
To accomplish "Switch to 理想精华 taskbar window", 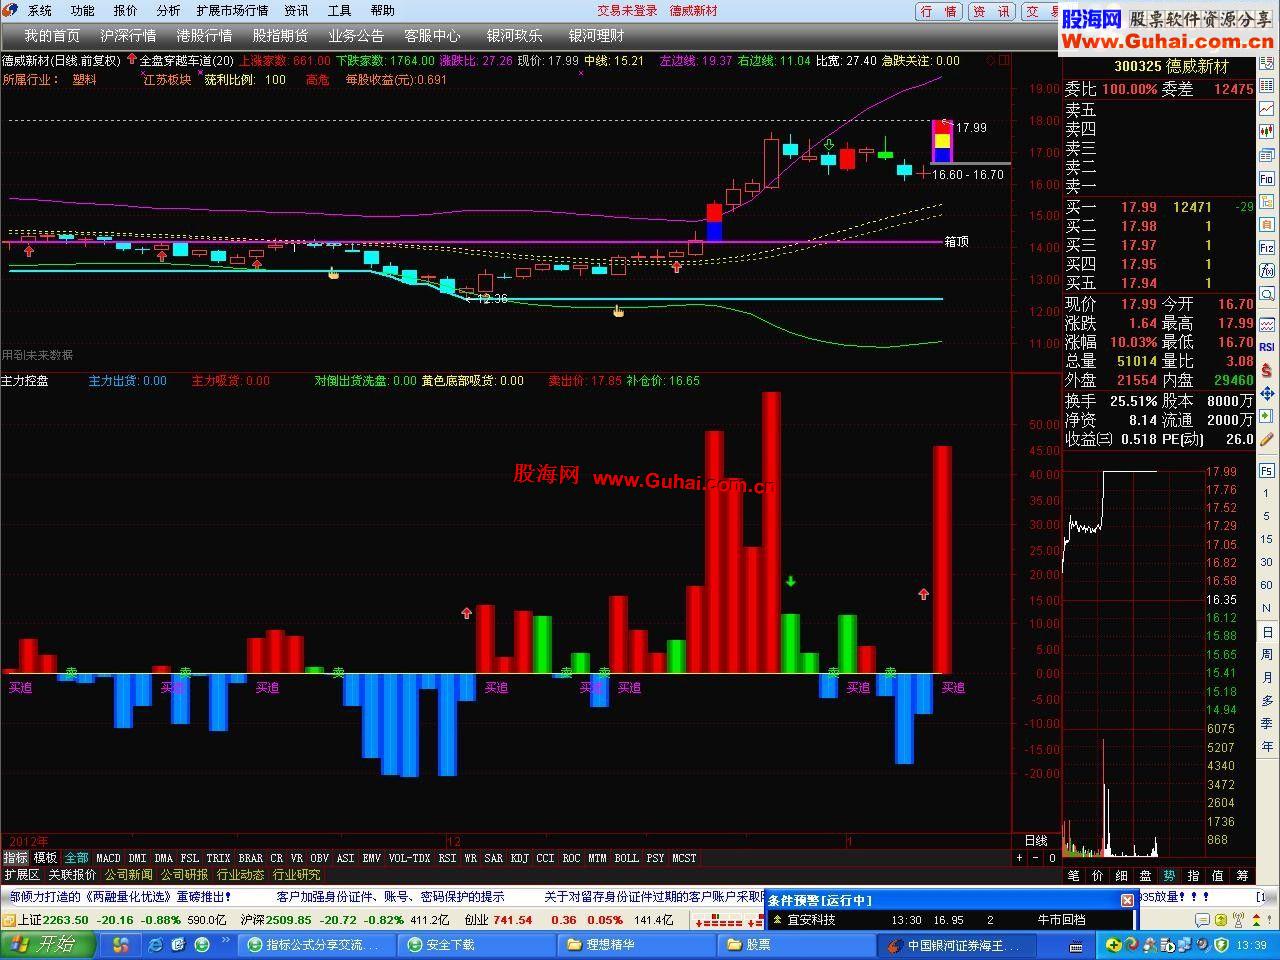I will (636, 945).
